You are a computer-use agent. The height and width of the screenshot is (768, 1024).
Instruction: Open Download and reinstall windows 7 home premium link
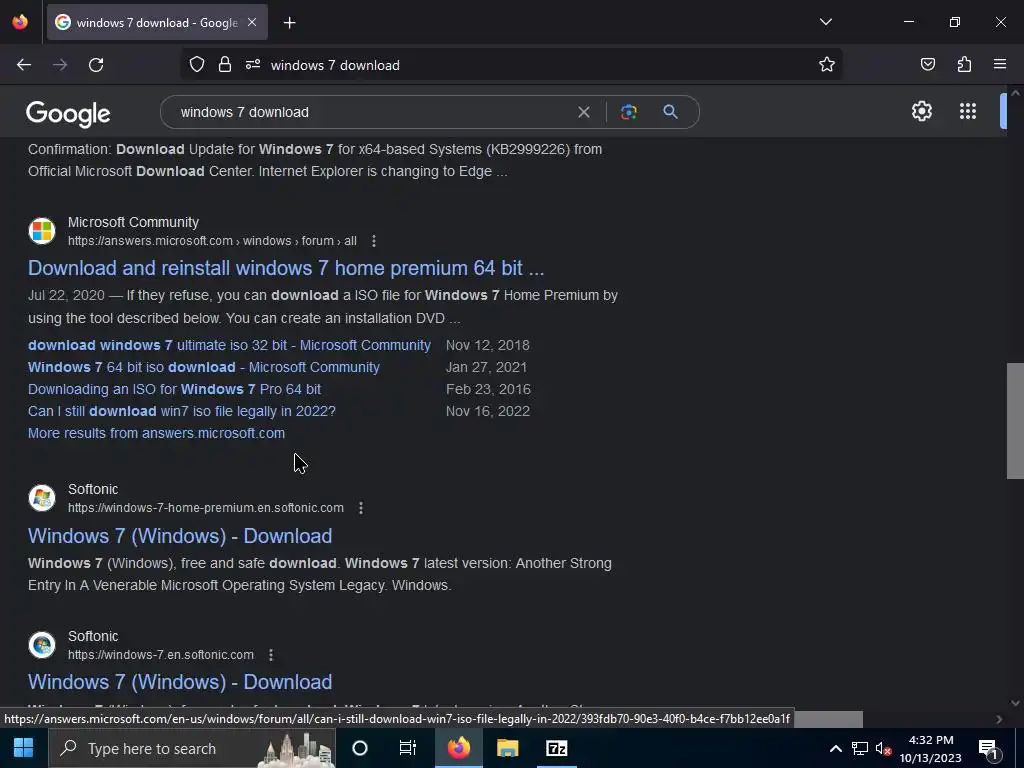click(x=285, y=268)
